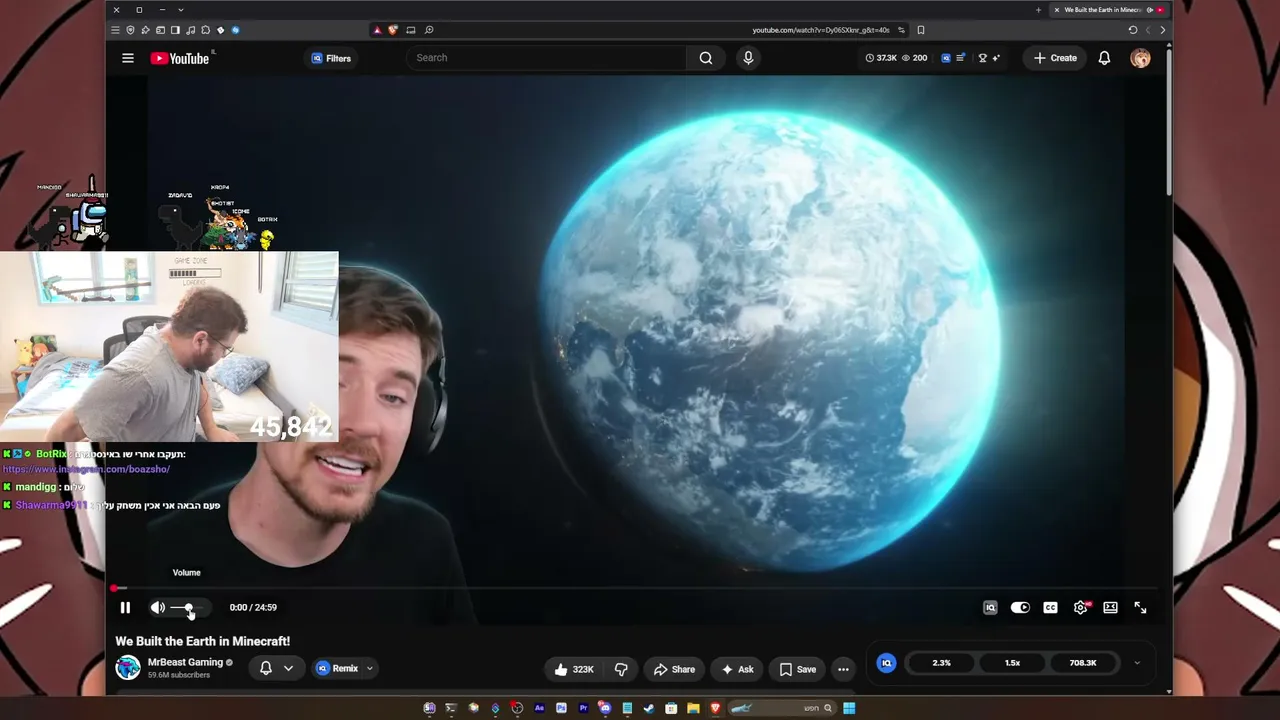Open the vidIQ Filters button
Viewport: 1280px width, 720px height.
point(331,58)
